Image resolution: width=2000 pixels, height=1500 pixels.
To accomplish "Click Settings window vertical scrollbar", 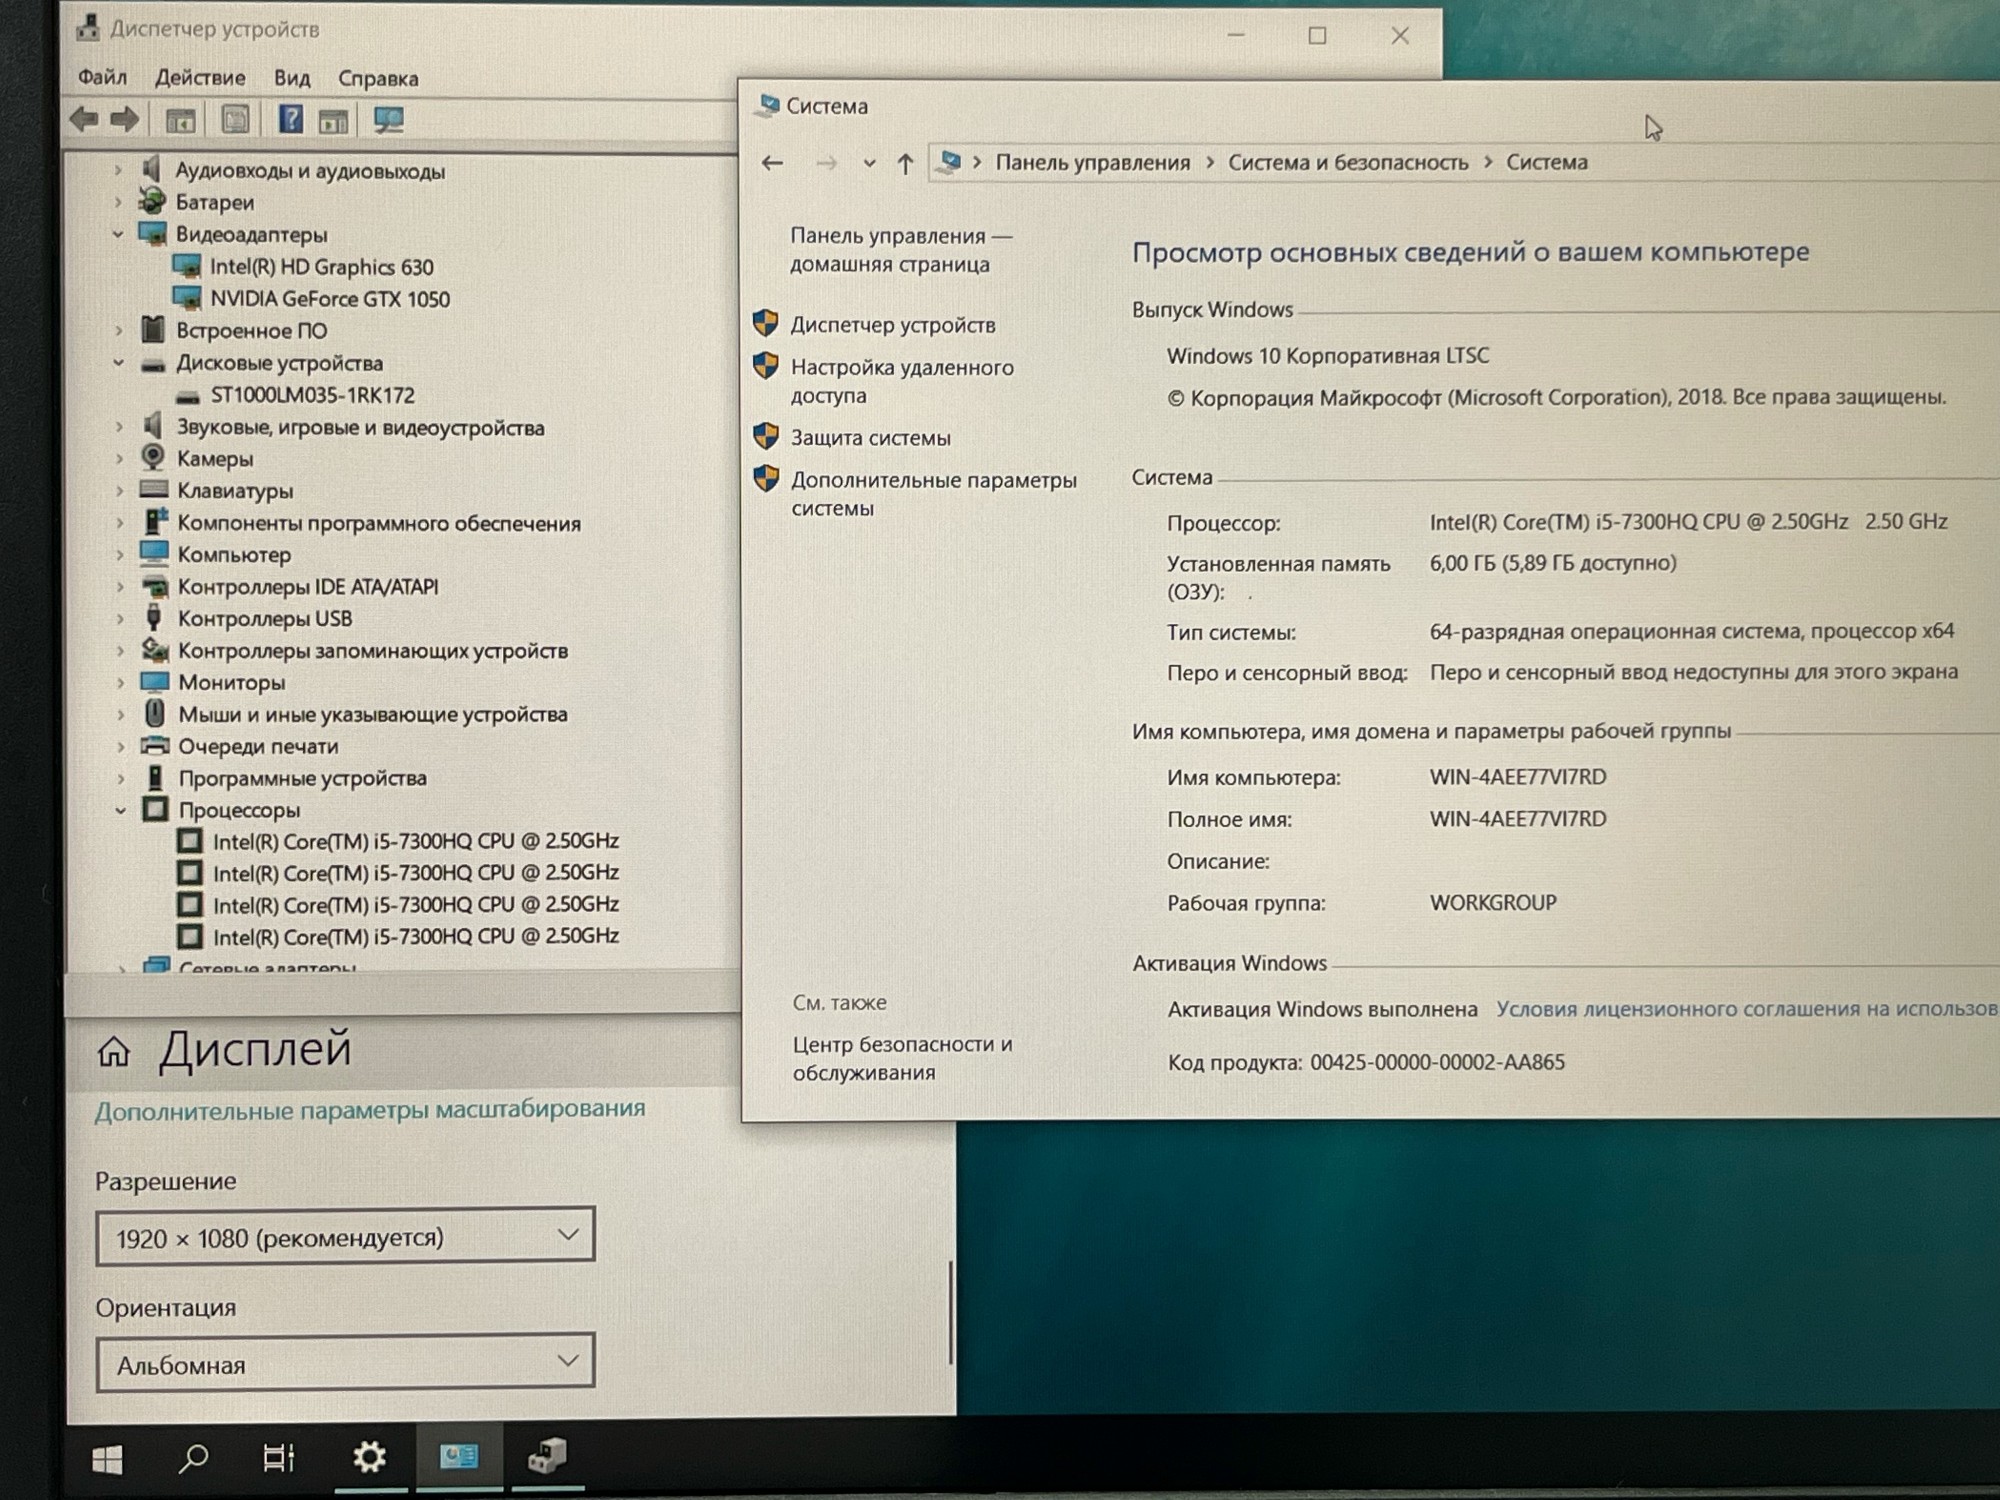I will 950,1313.
